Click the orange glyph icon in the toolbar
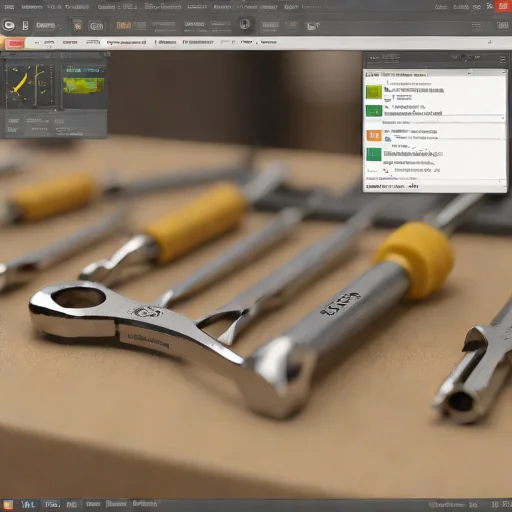Viewport: 512px width, 512px height. click(78, 25)
